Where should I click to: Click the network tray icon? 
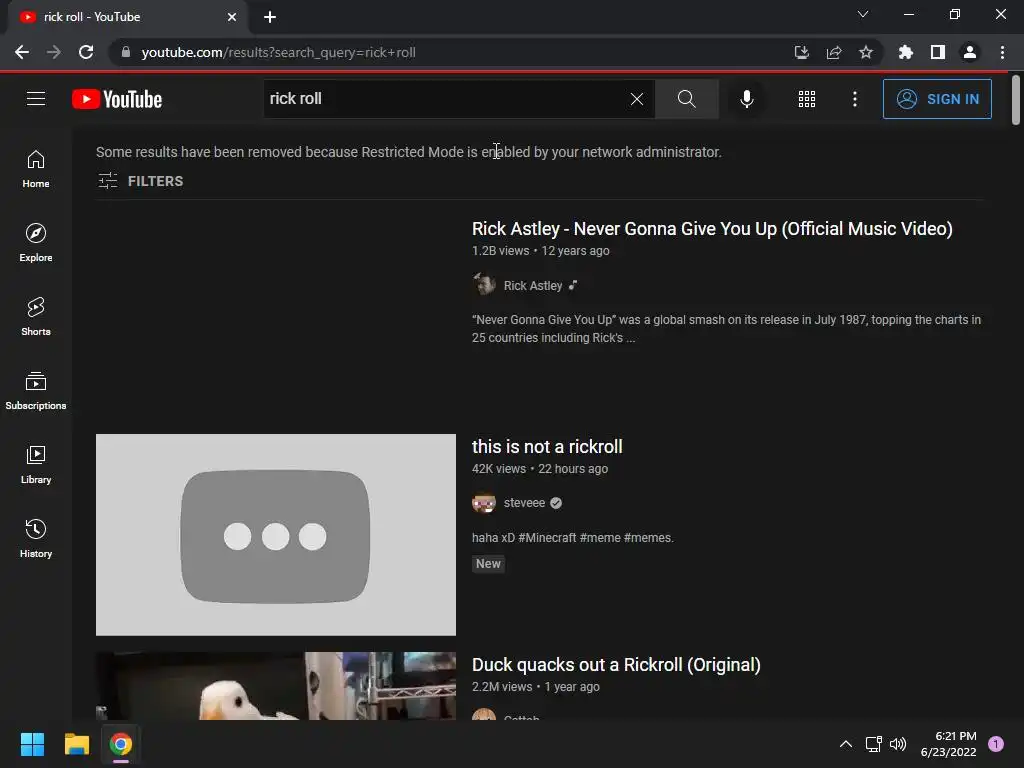(873, 744)
